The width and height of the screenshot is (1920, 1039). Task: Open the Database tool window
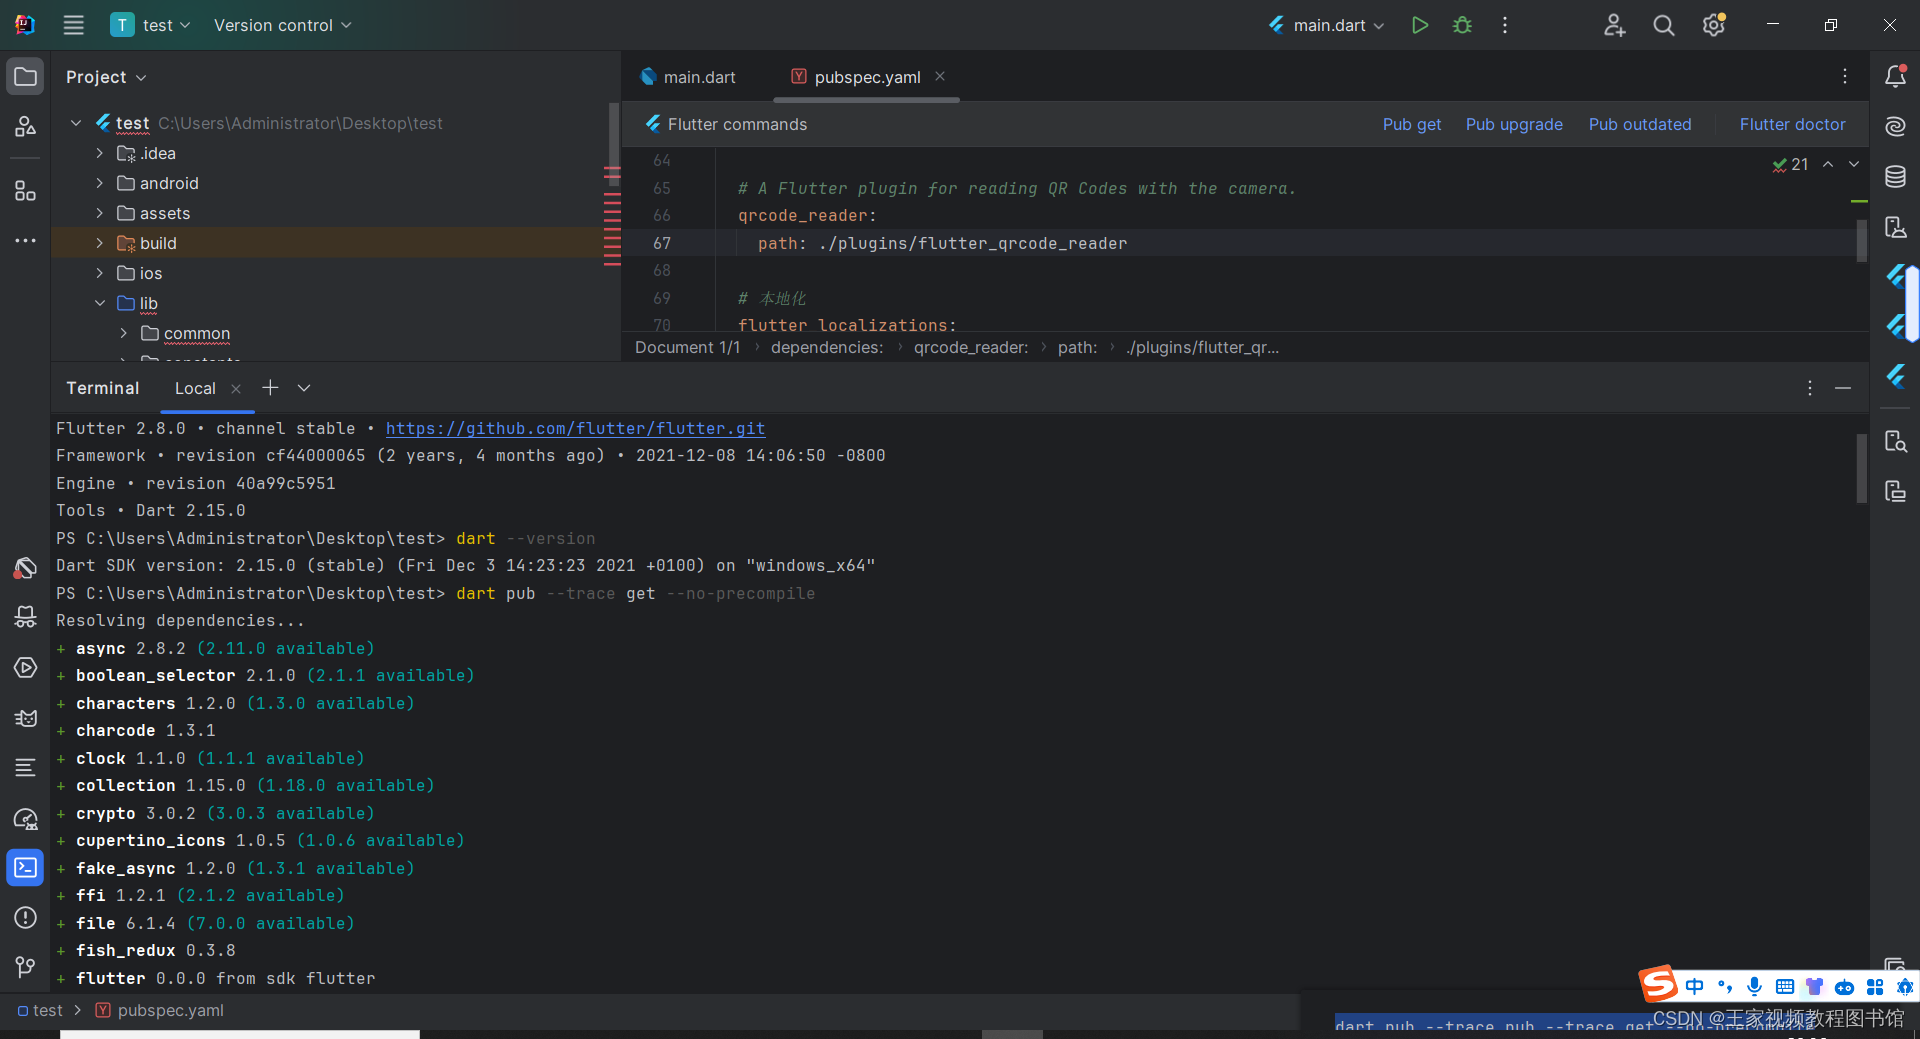click(x=1895, y=176)
